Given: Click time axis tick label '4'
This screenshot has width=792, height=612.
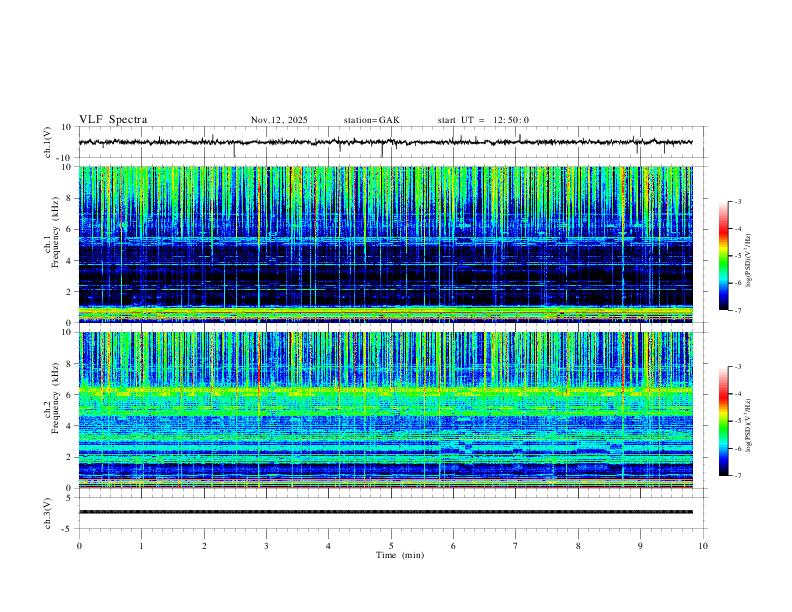Looking at the screenshot, I should 328,546.
